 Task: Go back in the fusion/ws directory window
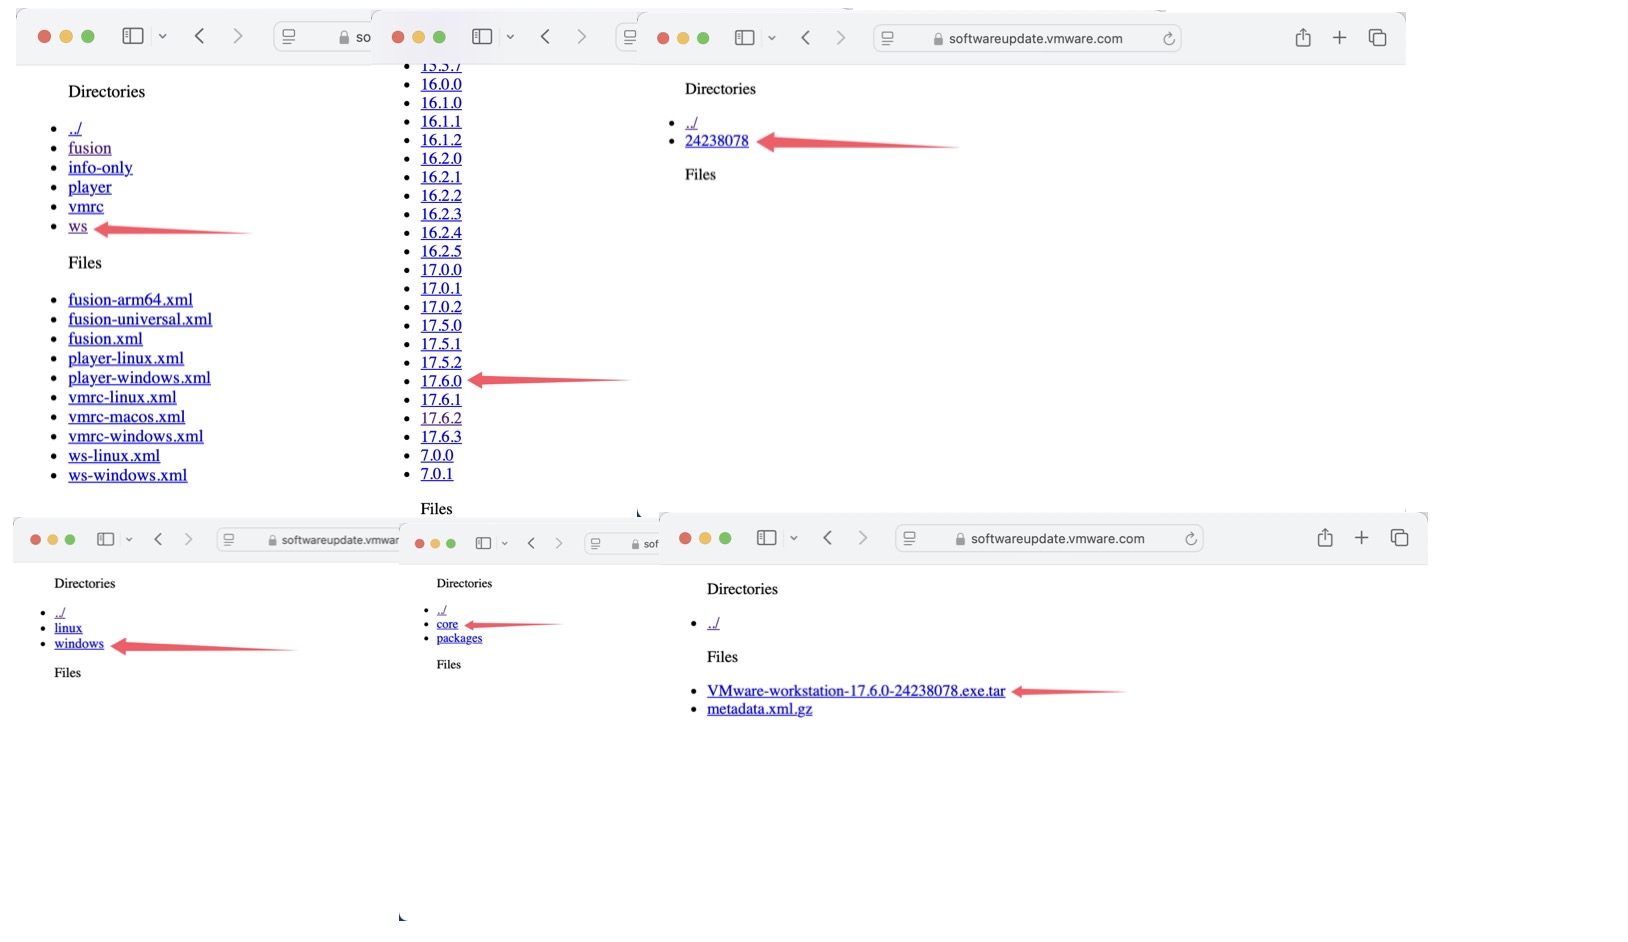pyautogui.click(x=200, y=36)
